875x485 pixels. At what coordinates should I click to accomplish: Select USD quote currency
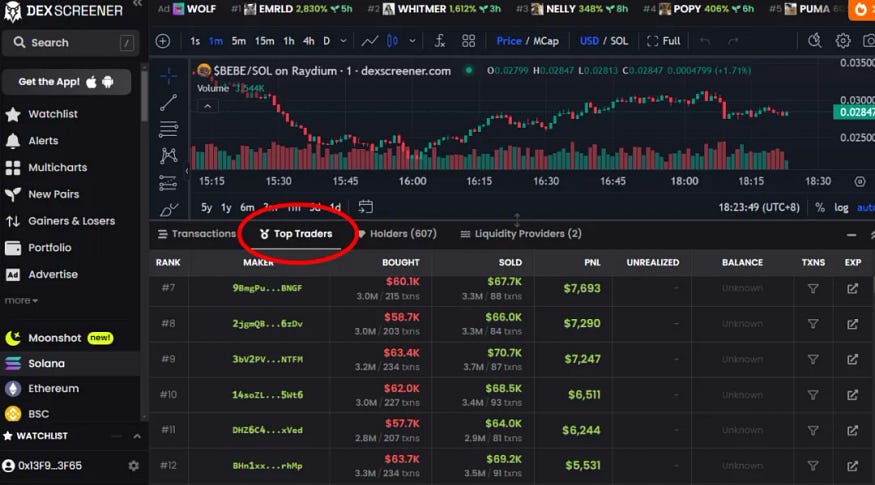[589, 41]
